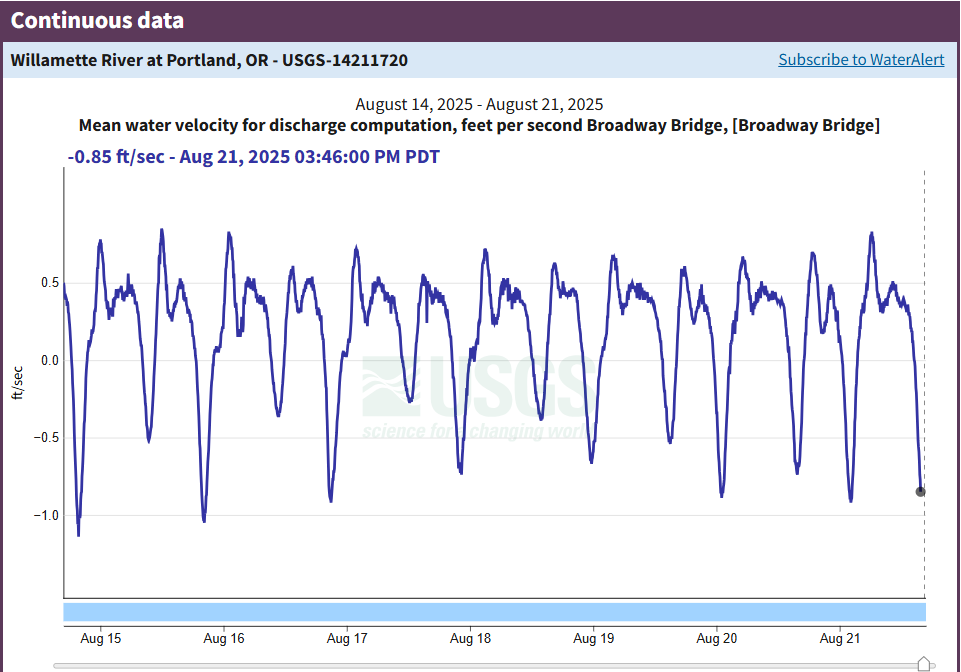Select the latest data point marker dot

(x=920, y=491)
